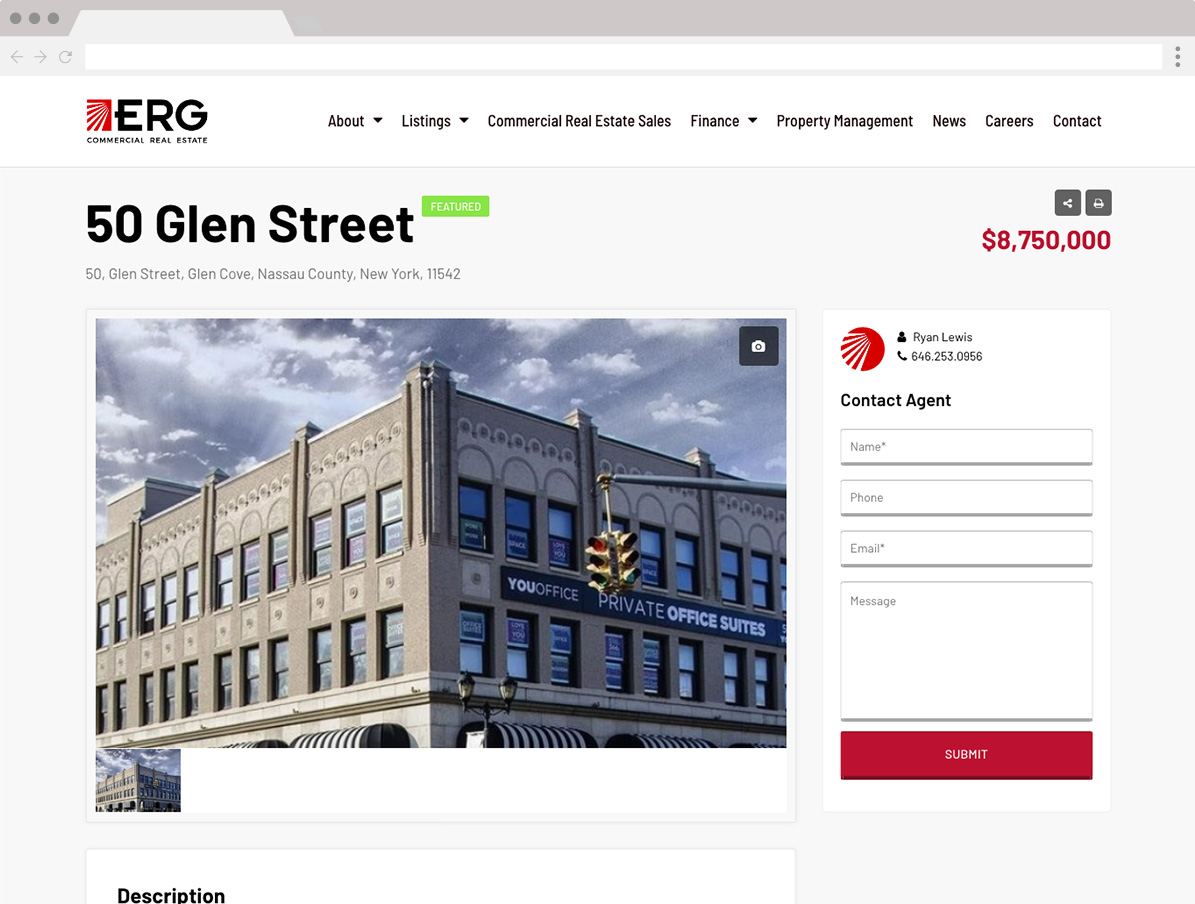Image resolution: width=1195 pixels, height=904 pixels.
Task: Click the share icon button
Action: pos(1067,203)
